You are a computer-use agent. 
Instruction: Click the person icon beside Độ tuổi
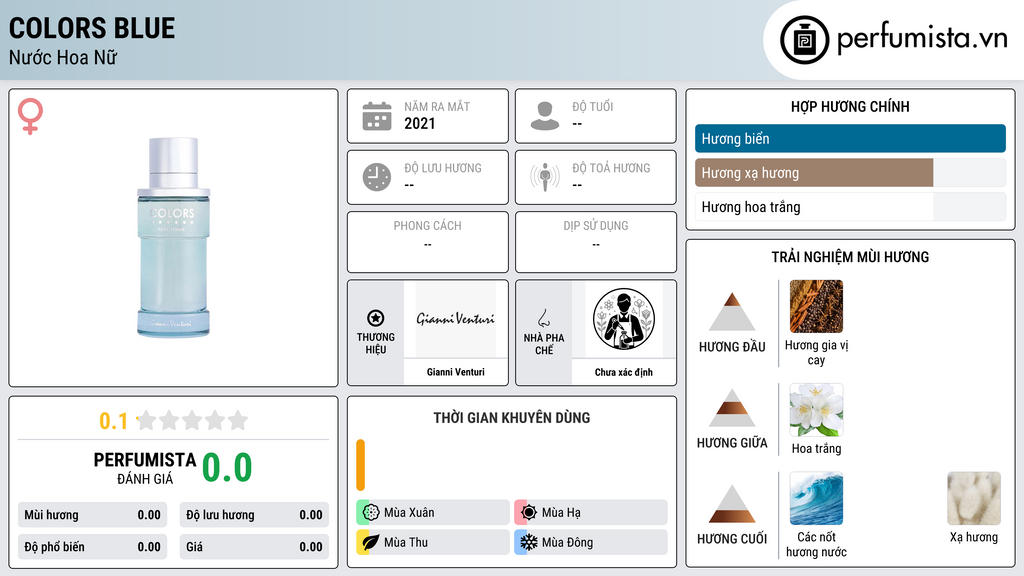(x=545, y=116)
